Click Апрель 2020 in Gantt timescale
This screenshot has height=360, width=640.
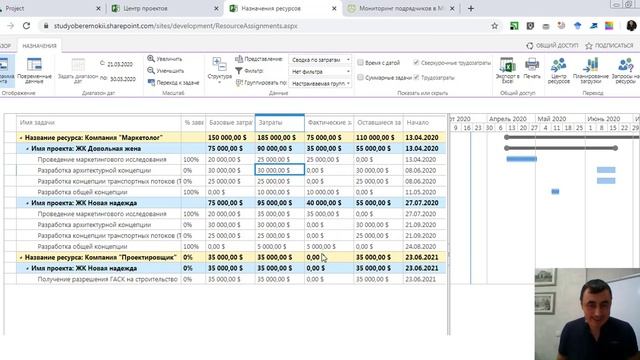pyautogui.click(x=508, y=119)
